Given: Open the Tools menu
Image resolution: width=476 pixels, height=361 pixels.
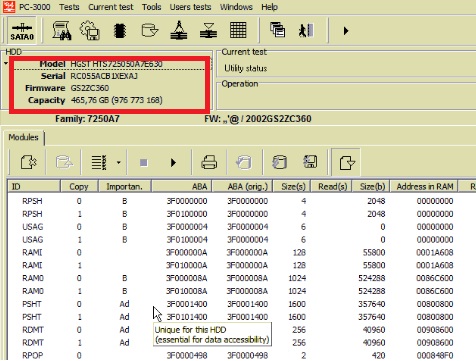Looking at the screenshot, I should [151, 7].
